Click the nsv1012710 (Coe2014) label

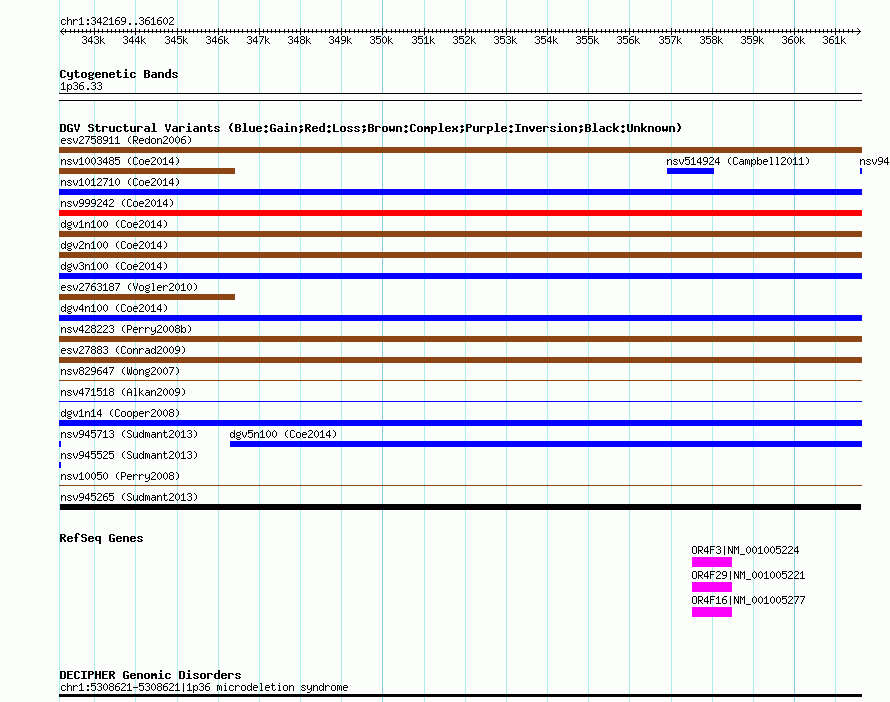click(x=120, y=182)
